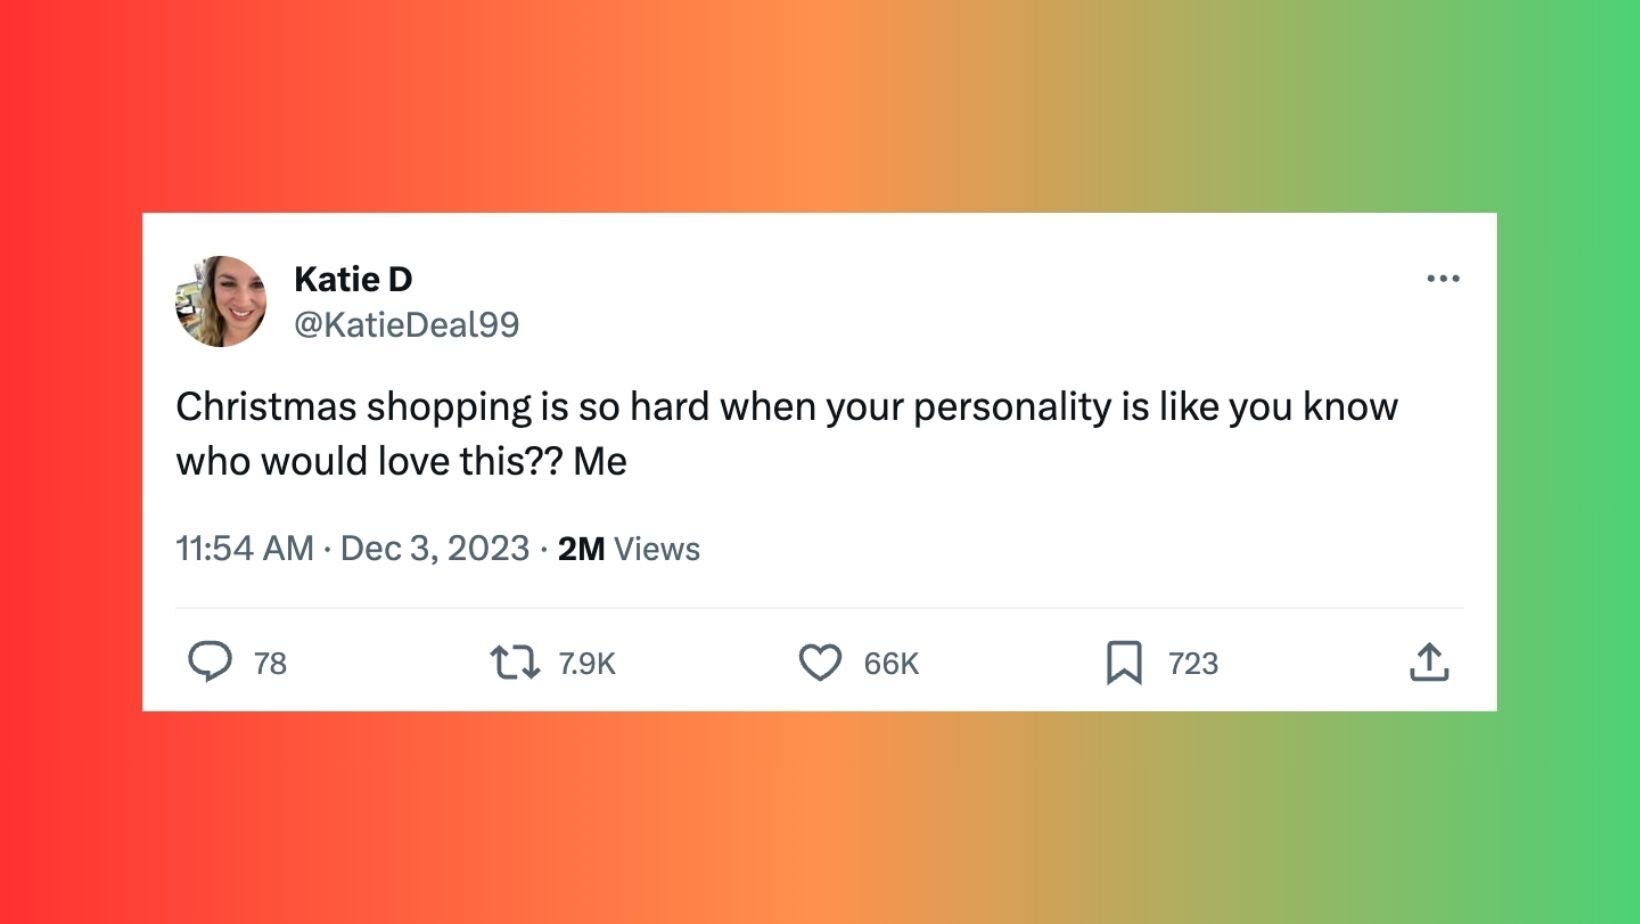
Task: View the 2M Views analytics label
Action: click(629, 548)
